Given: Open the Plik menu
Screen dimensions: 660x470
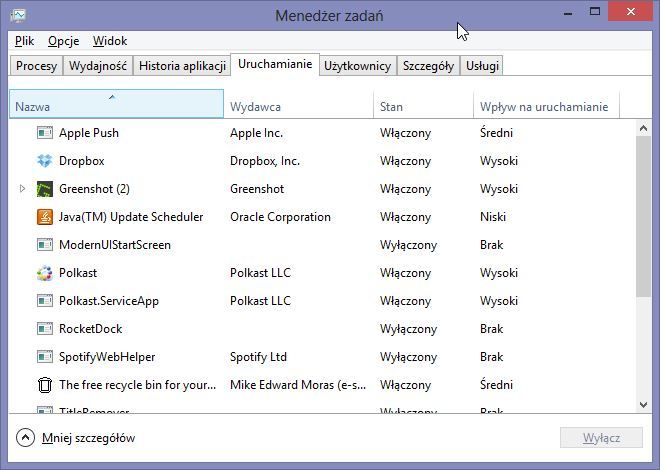Looking at the screenshot, I should pyautogui.click(x=24, y=41).
